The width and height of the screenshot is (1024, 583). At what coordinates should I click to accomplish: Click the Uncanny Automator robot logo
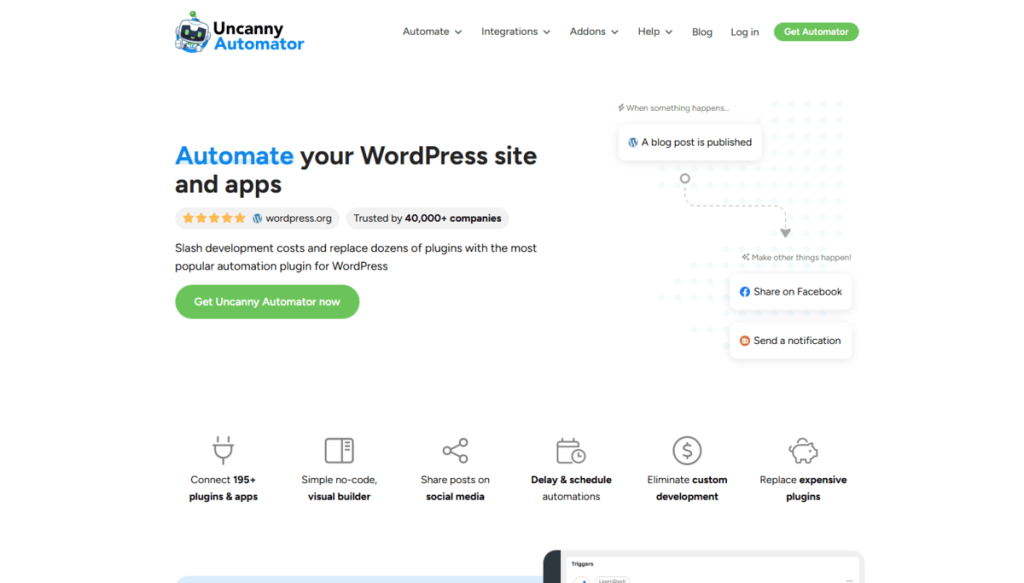(193, 31)
